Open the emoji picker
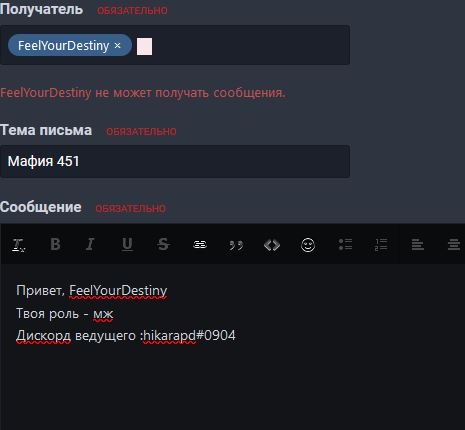The height and width of the screenshot is (430, 465). tap(308, 245)
